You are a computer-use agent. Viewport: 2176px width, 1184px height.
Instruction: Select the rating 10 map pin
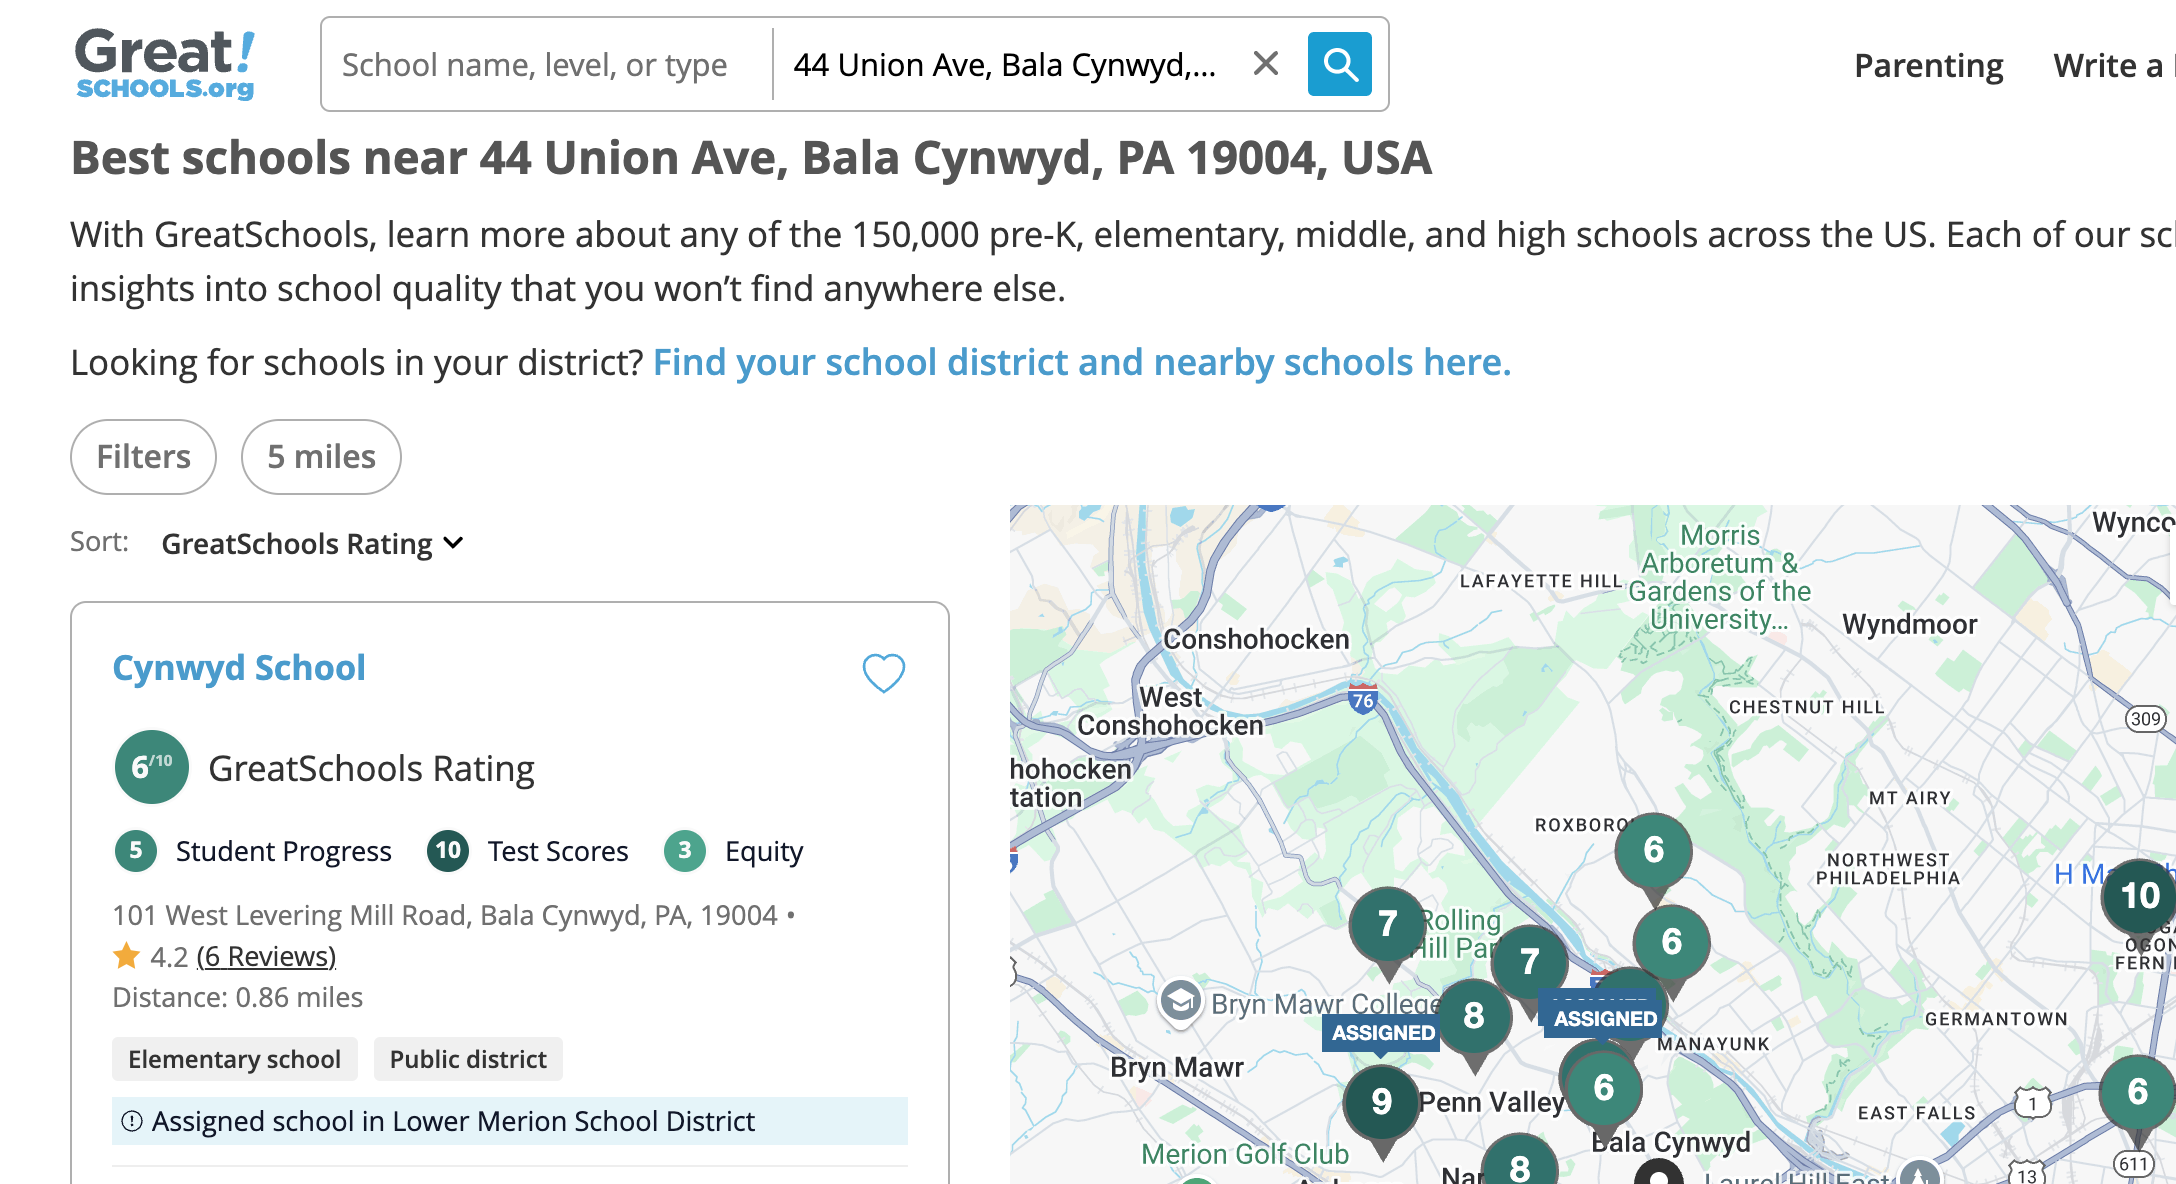(x=2139, y=895)
